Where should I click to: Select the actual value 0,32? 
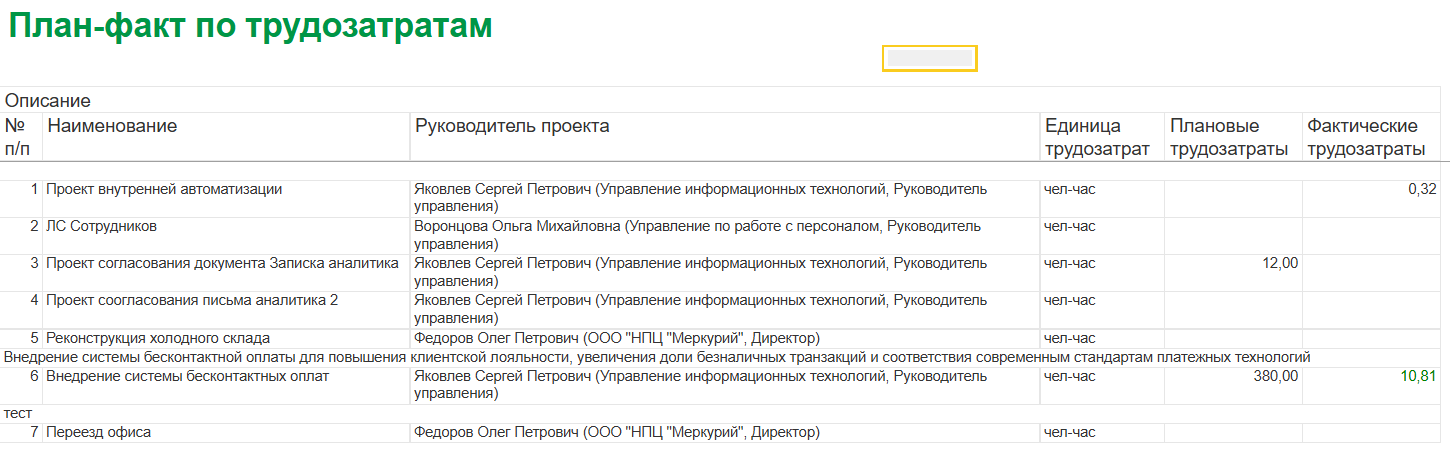(1421, 189)
